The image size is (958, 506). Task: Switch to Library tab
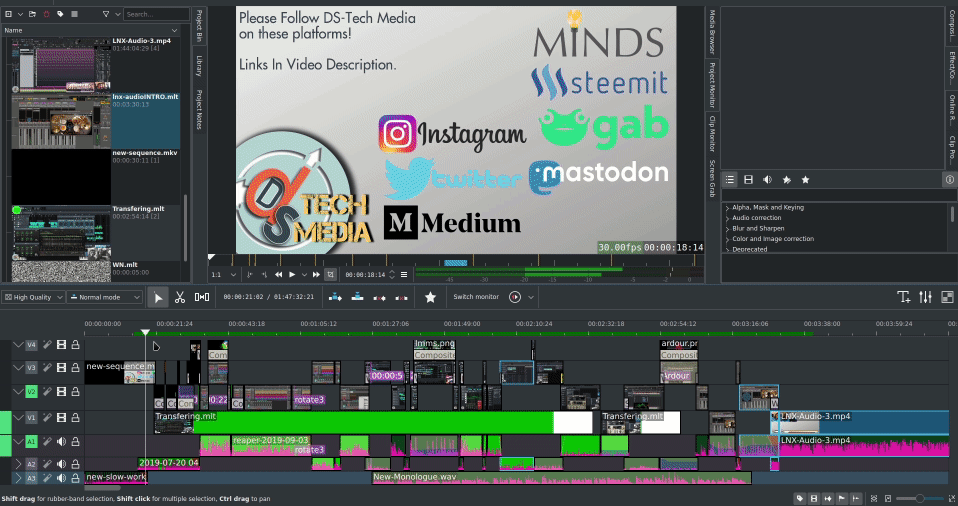click(199, 66)
